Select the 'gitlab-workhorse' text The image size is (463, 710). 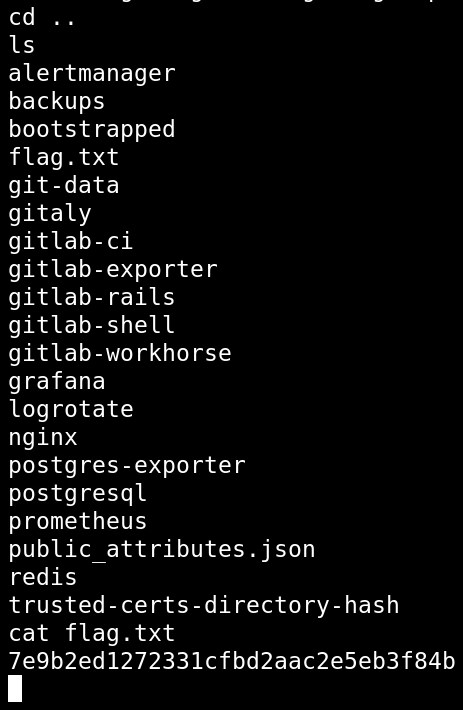[x=120, y=354]
